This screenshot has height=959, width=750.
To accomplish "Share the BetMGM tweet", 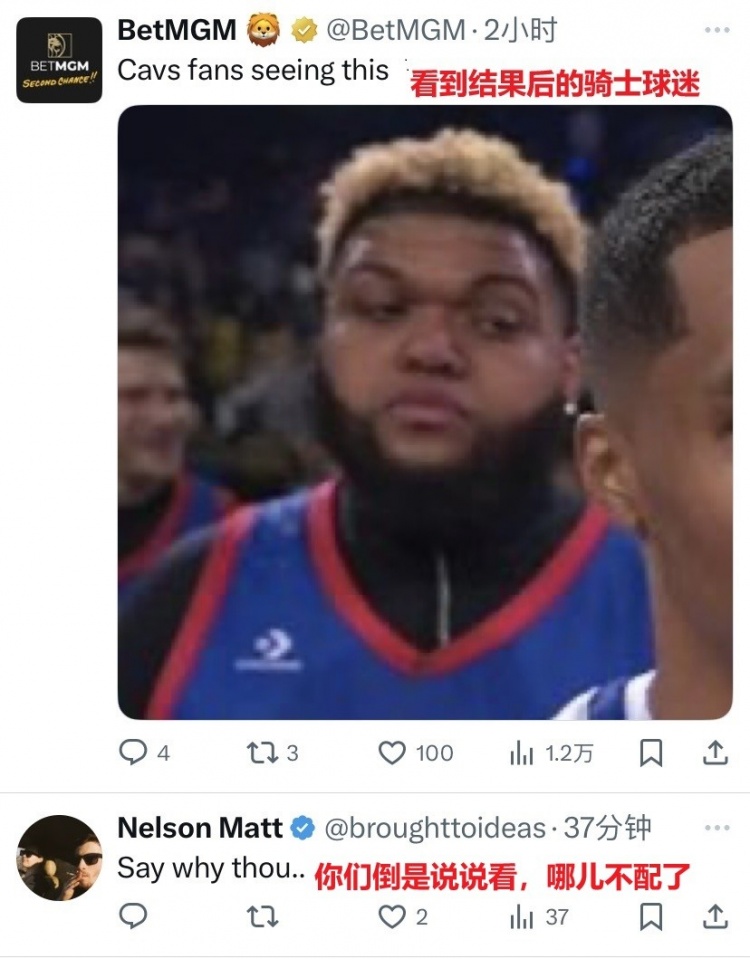I will [715, 753].
